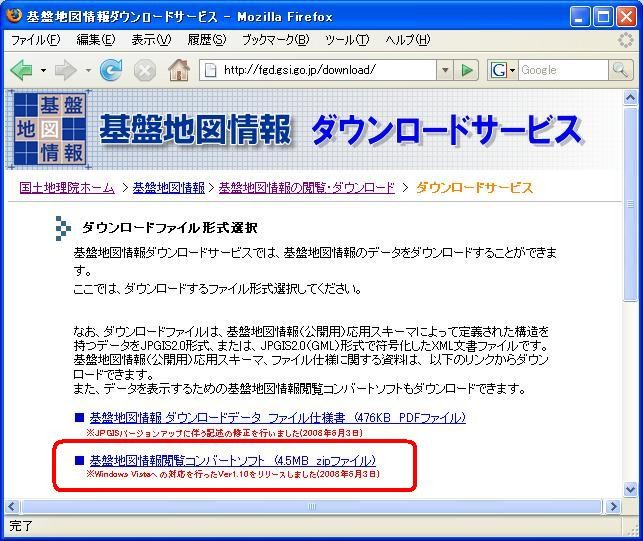Click the search magnifier icon

(620, 70)
